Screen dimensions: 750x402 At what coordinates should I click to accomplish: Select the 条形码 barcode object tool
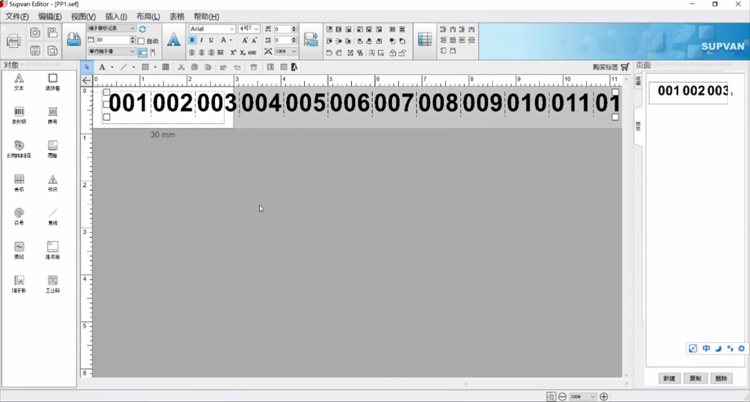(x=19, y=114)
